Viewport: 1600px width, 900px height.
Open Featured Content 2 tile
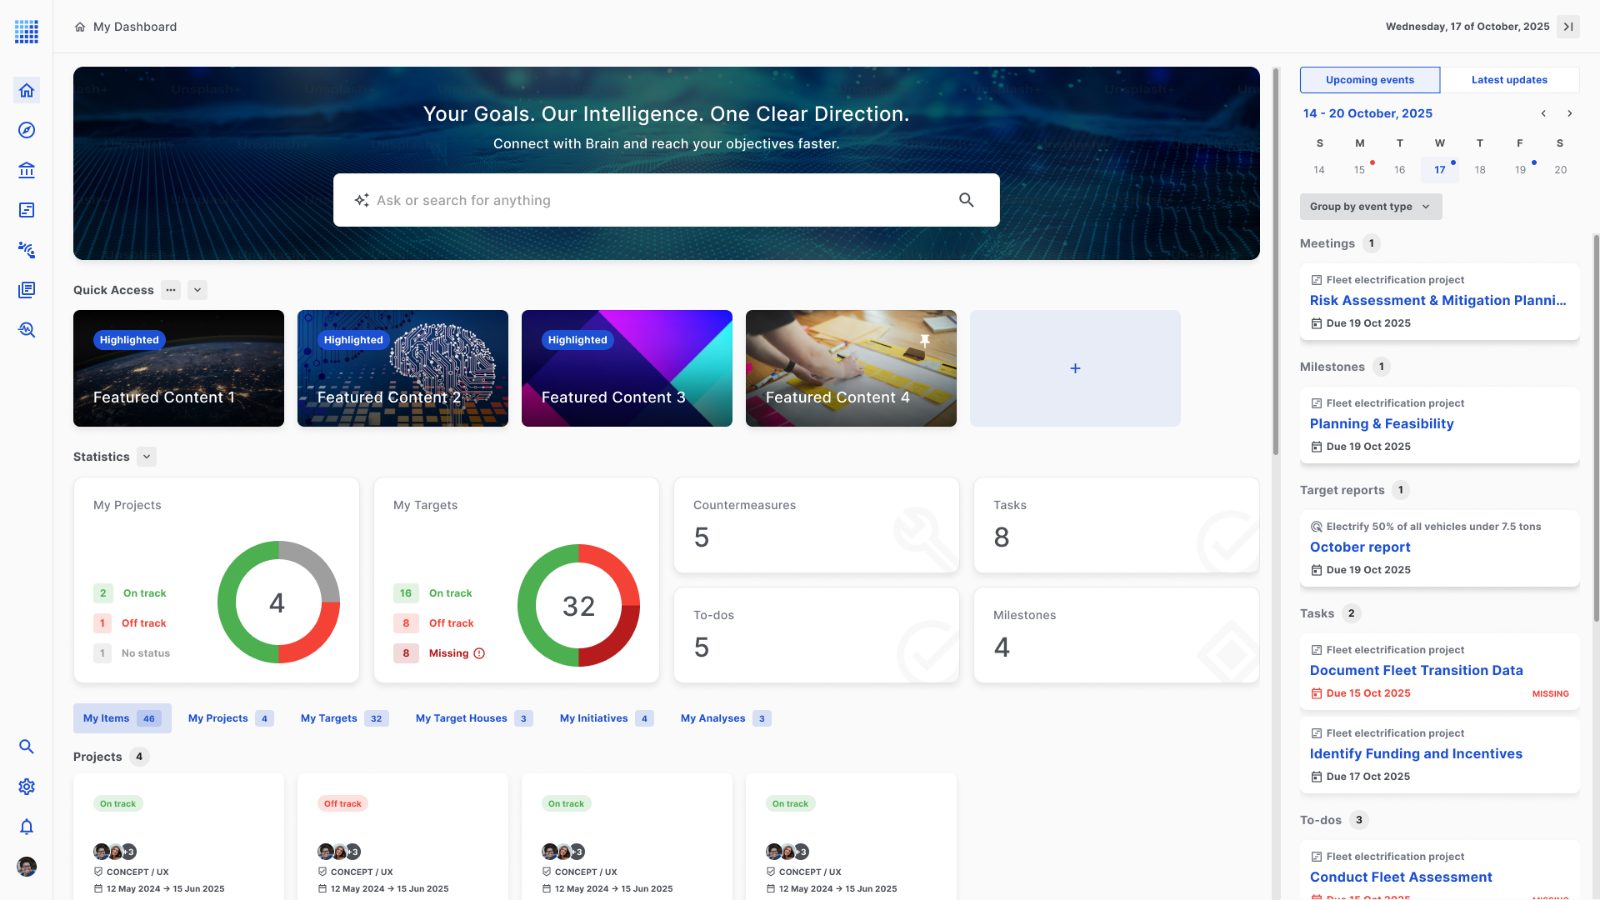[402, 368]
